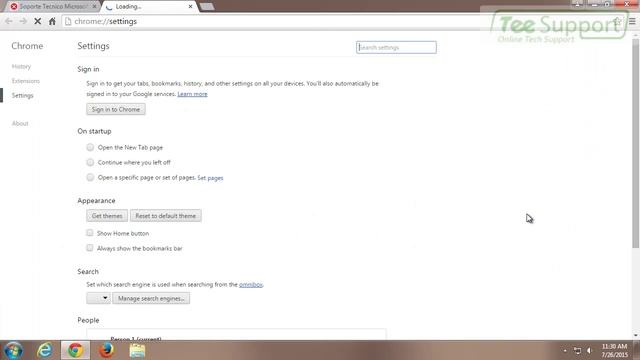The height and width of the screenshot is (360, 640).
Task: Click Reset to default theme
Action: (x=166, y=216)
